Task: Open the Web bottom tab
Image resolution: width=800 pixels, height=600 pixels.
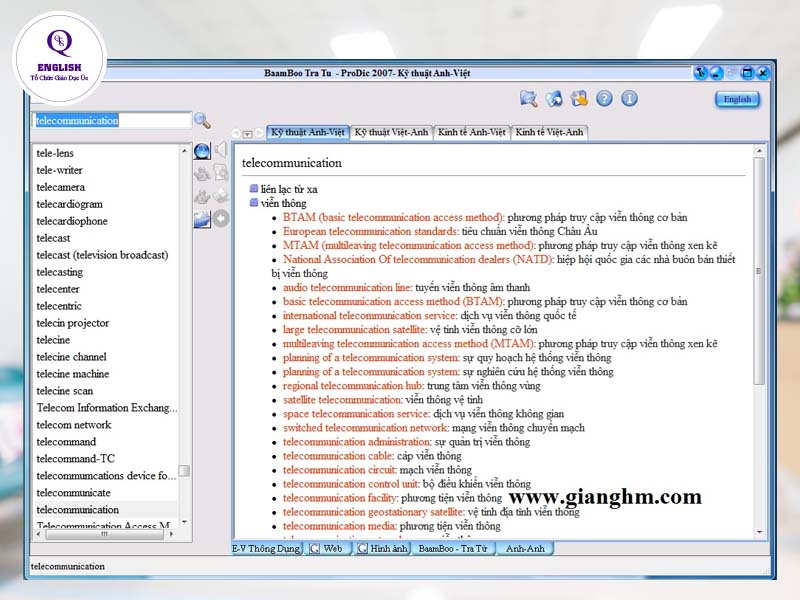Action: click(x=330, y=548)
